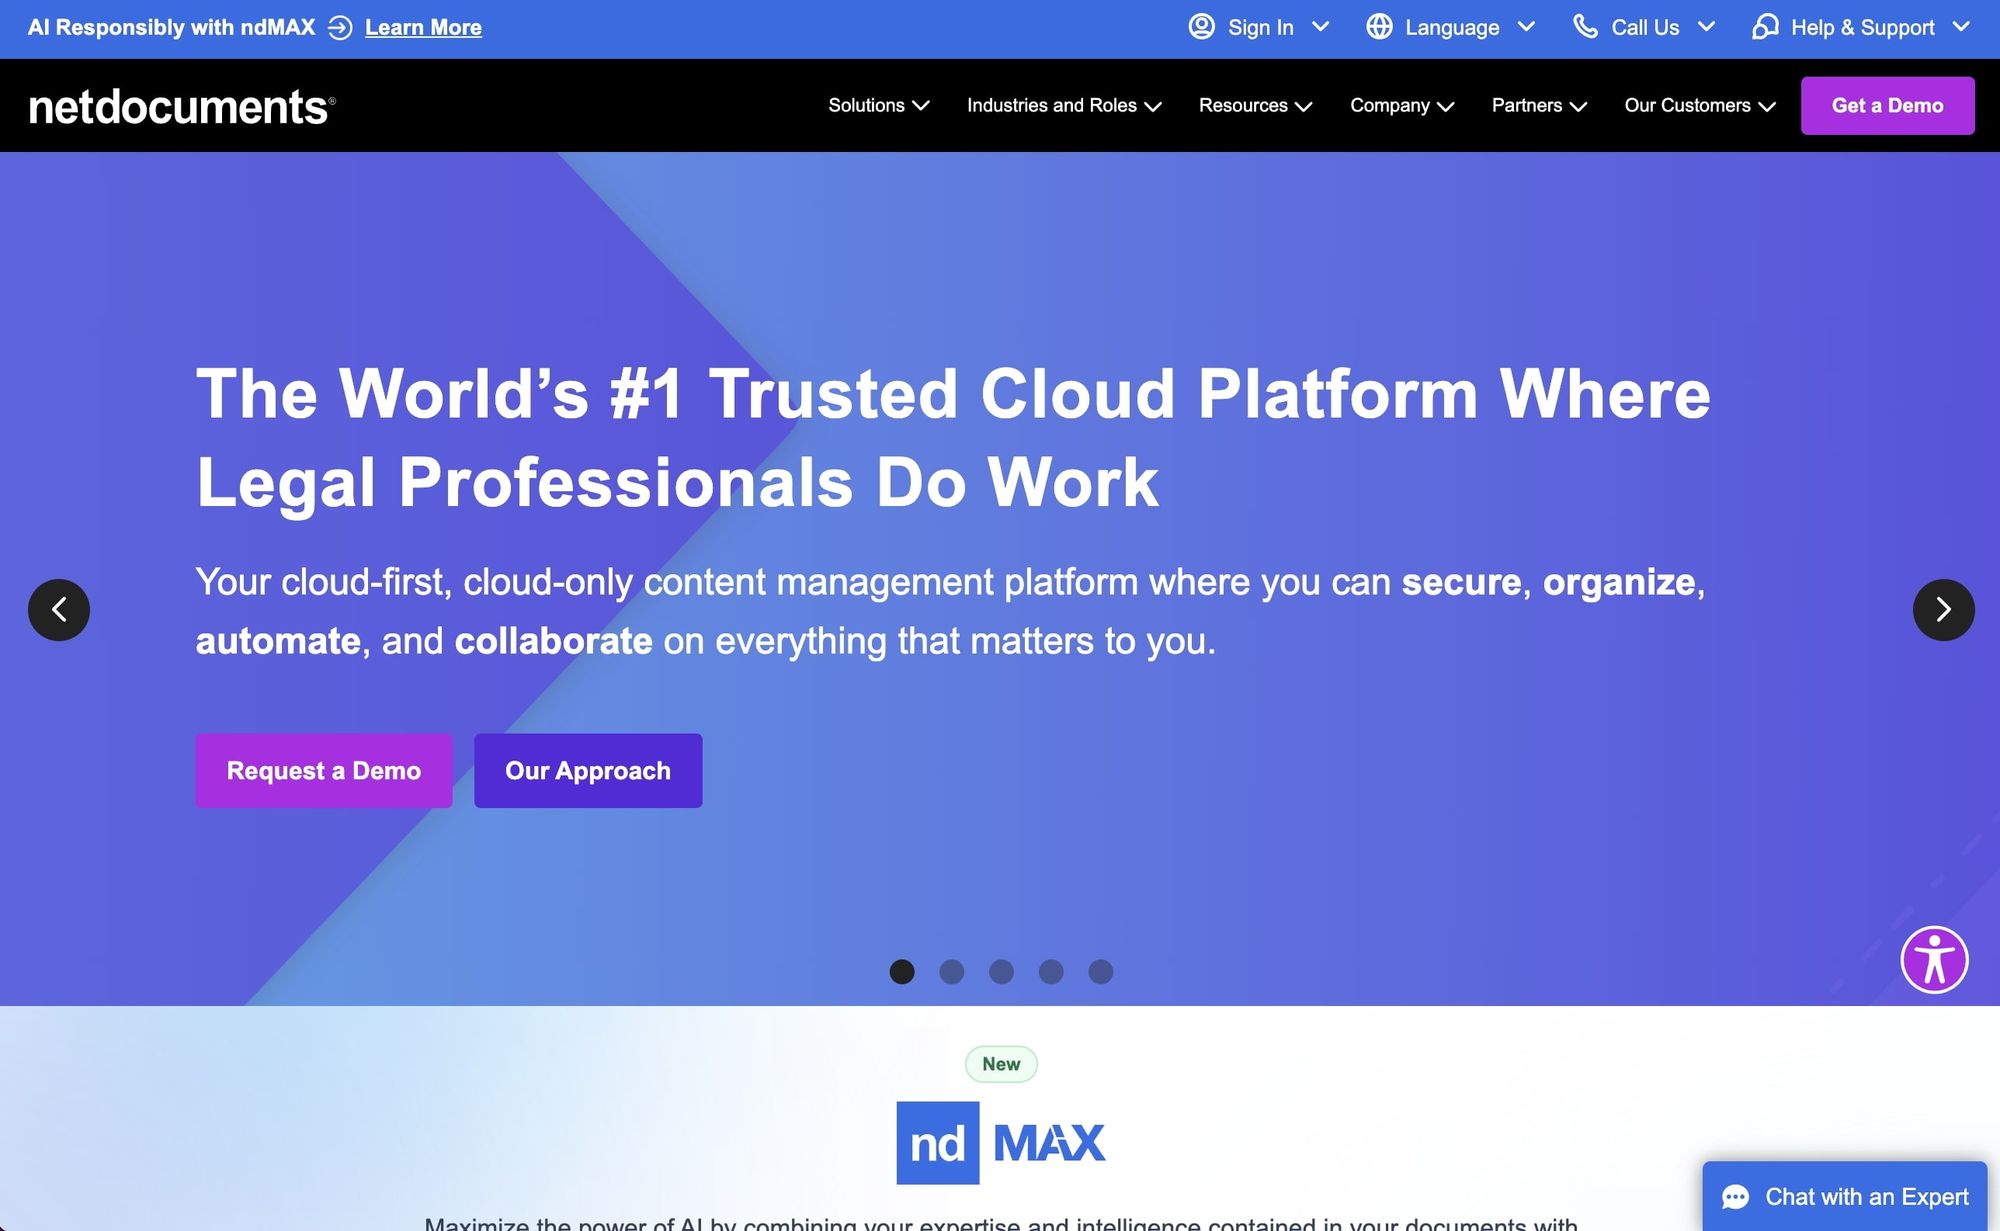Open the Our Customers dropdown

click(1699, 105)
